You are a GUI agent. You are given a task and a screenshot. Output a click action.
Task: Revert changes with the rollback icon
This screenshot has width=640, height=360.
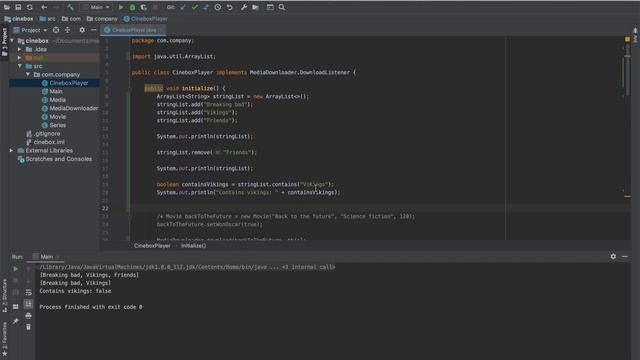(229, 7)
